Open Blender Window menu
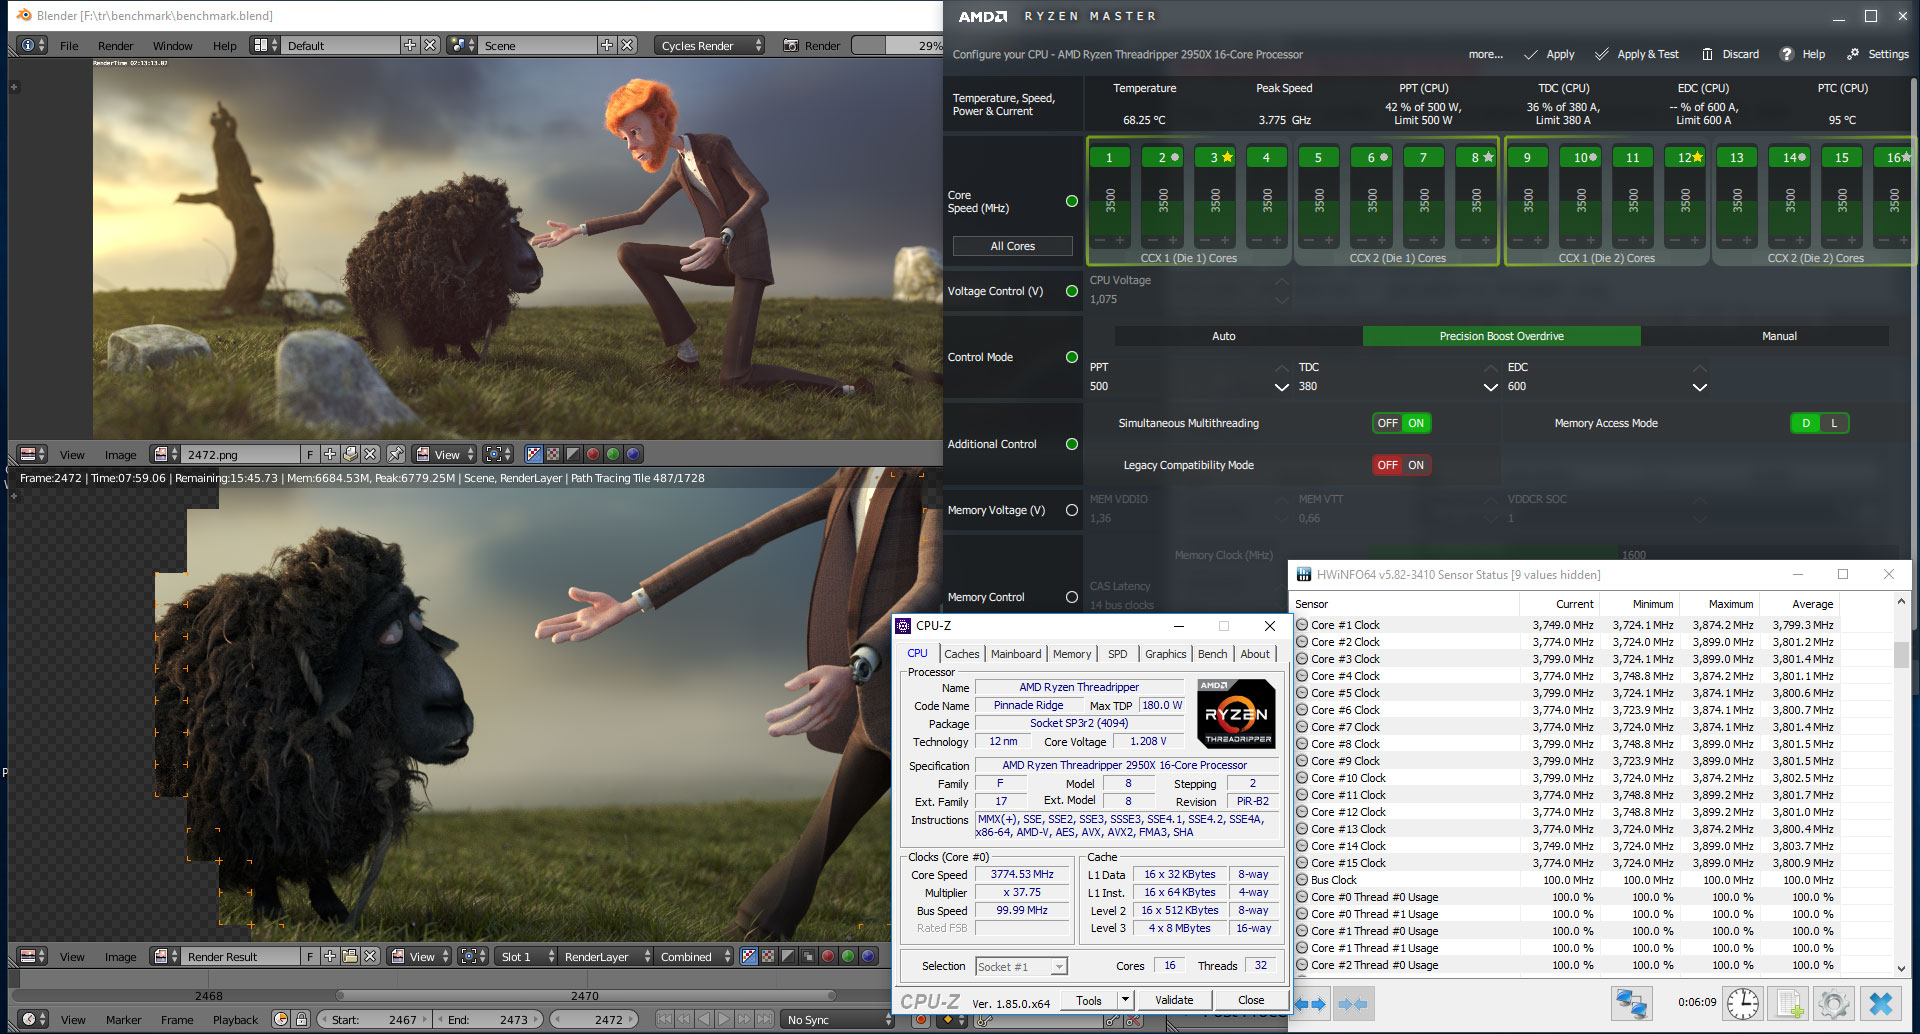The height and width of the screenshot is (1034, 1920). coord(172,46)
